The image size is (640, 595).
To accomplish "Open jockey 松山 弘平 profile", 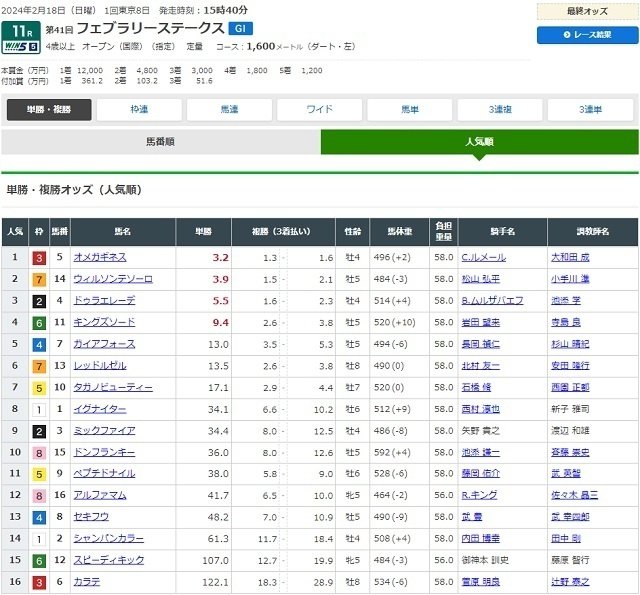I will point(481,279).
